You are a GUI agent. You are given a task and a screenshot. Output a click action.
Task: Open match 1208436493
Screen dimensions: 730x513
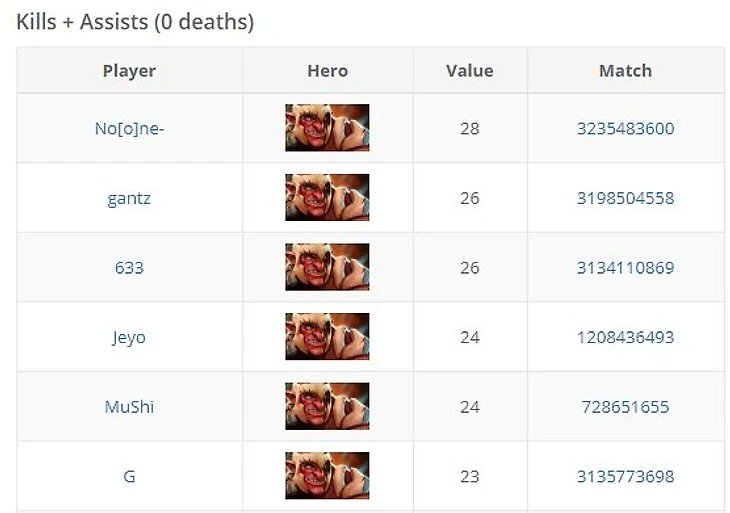625,337
